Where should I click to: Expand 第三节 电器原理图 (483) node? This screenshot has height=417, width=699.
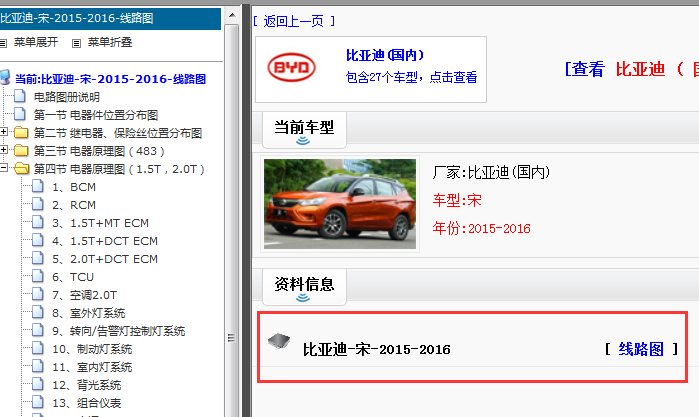(4, 149)
